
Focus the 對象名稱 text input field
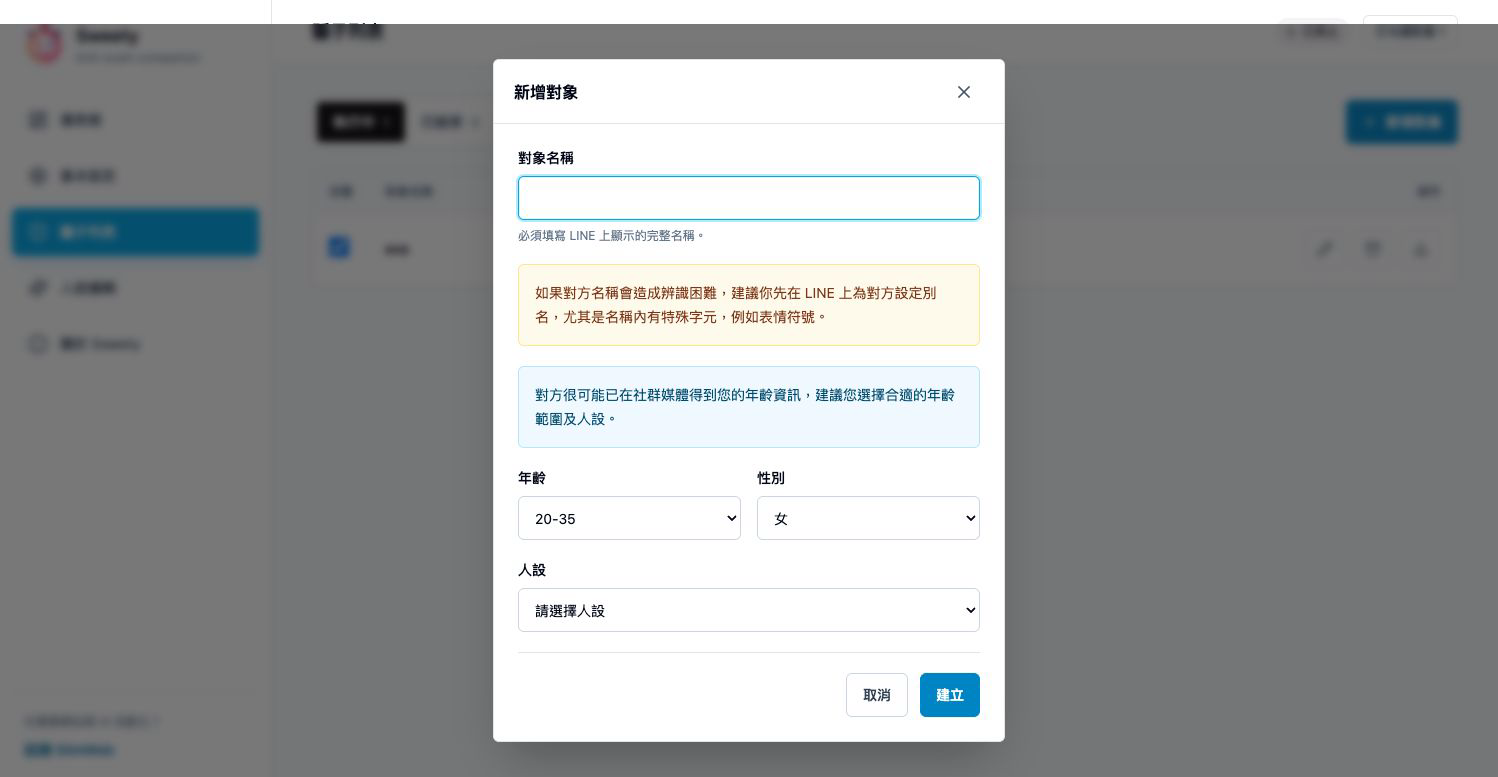coord(749,198)
